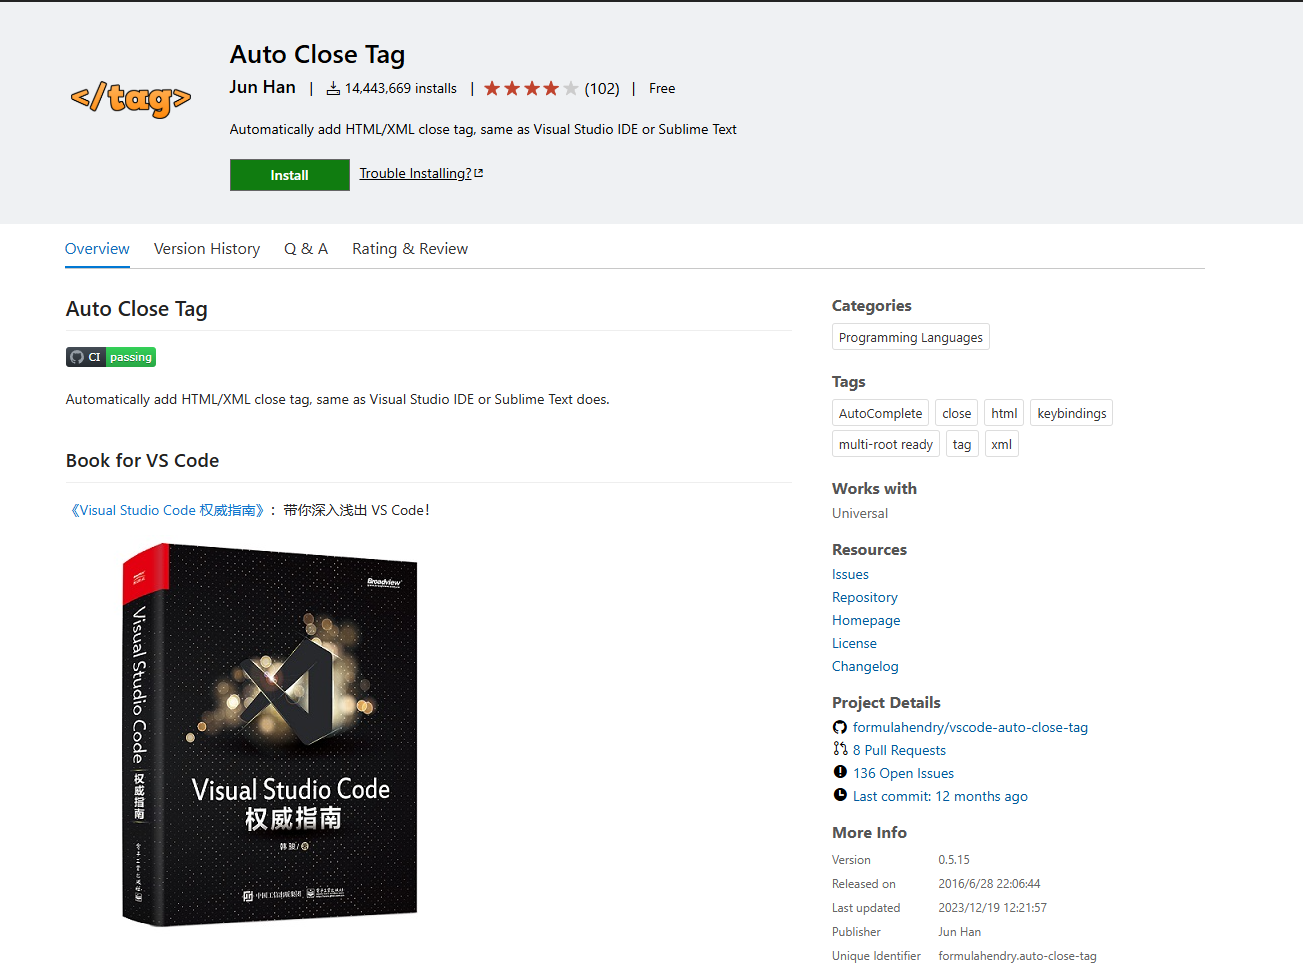
Task: Open the Last commit: 12 months ago link
Action: [940, 796]
